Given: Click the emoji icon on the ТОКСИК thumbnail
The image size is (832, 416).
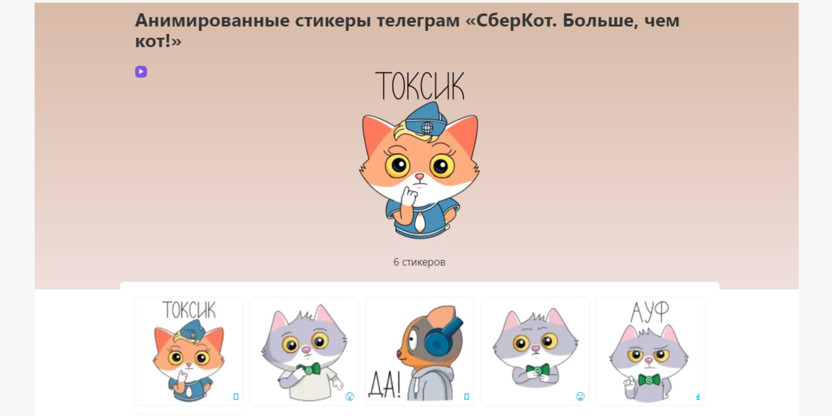Looking at the screenshot, I should tap(236, 396).
